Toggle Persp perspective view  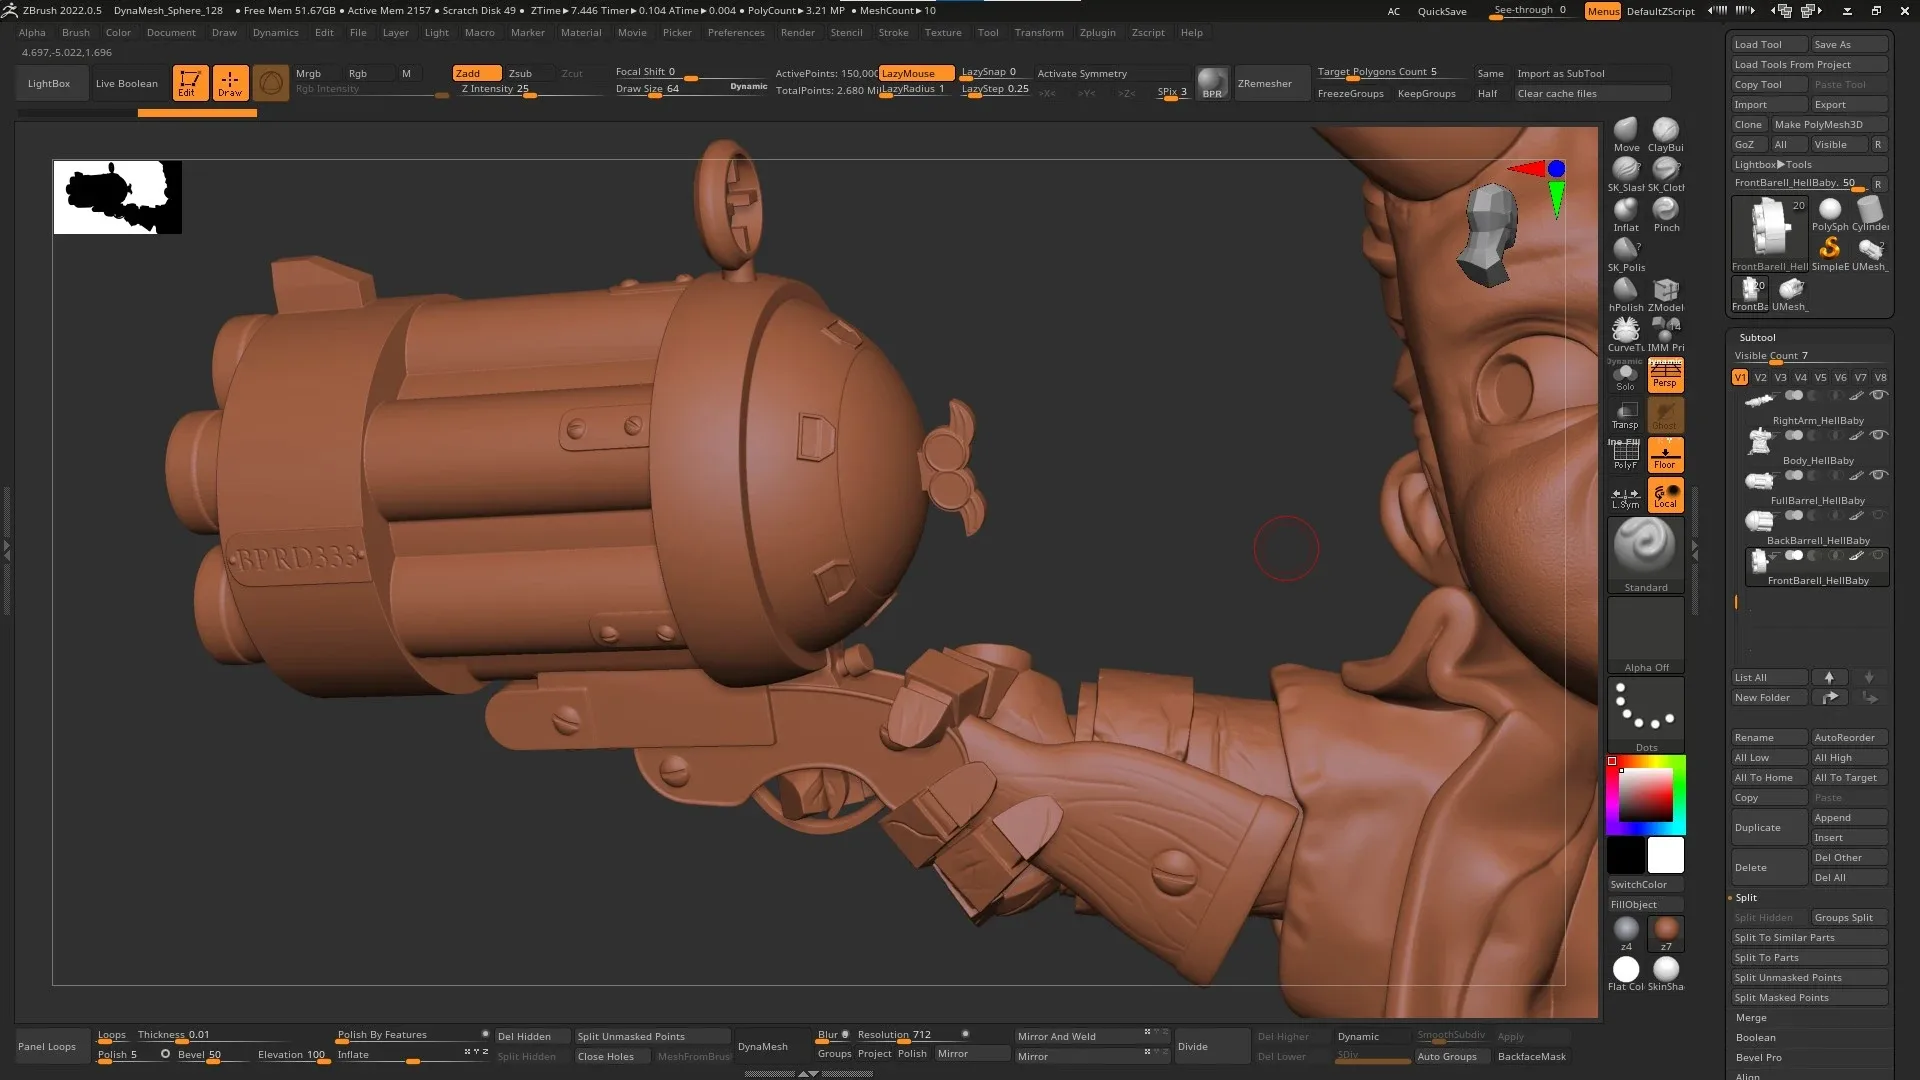coord(1665,375)
